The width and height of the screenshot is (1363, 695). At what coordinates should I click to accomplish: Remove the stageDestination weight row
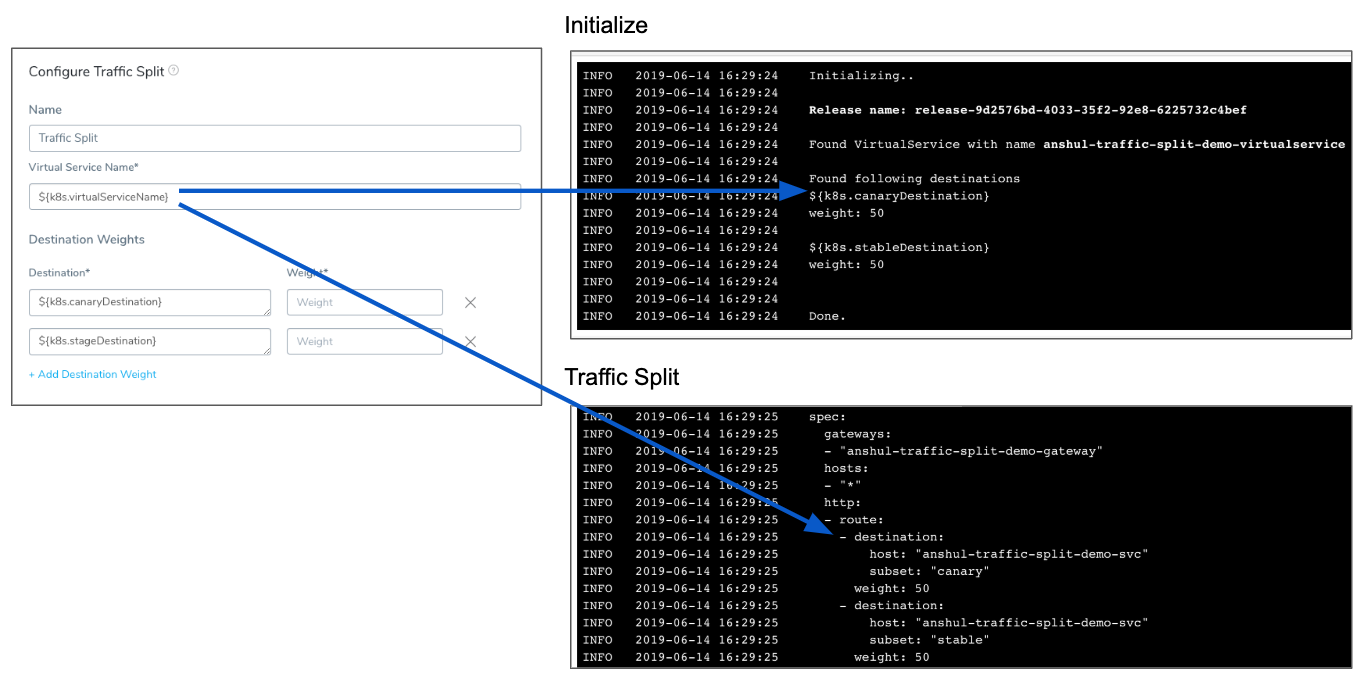470,341
